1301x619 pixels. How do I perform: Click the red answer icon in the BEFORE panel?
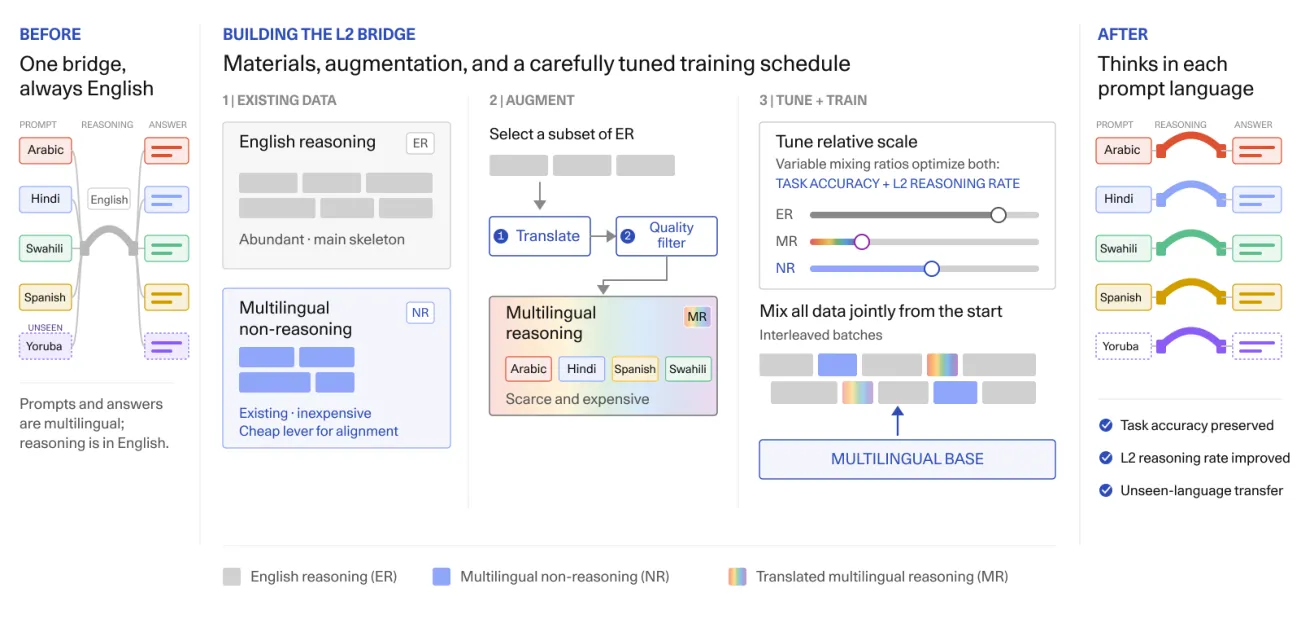(167, 150)
